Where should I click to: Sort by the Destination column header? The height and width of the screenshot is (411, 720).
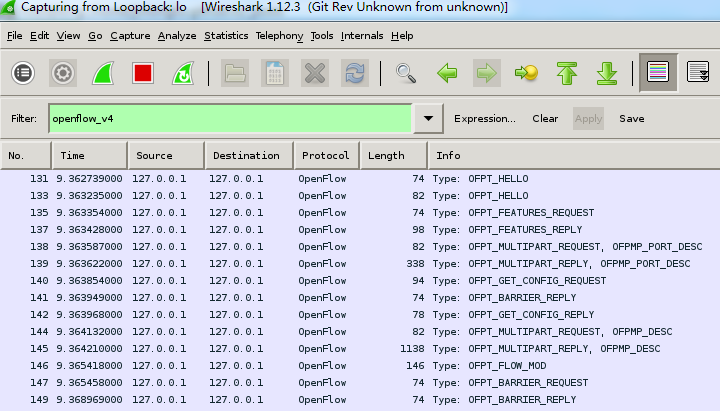point(249,156)
